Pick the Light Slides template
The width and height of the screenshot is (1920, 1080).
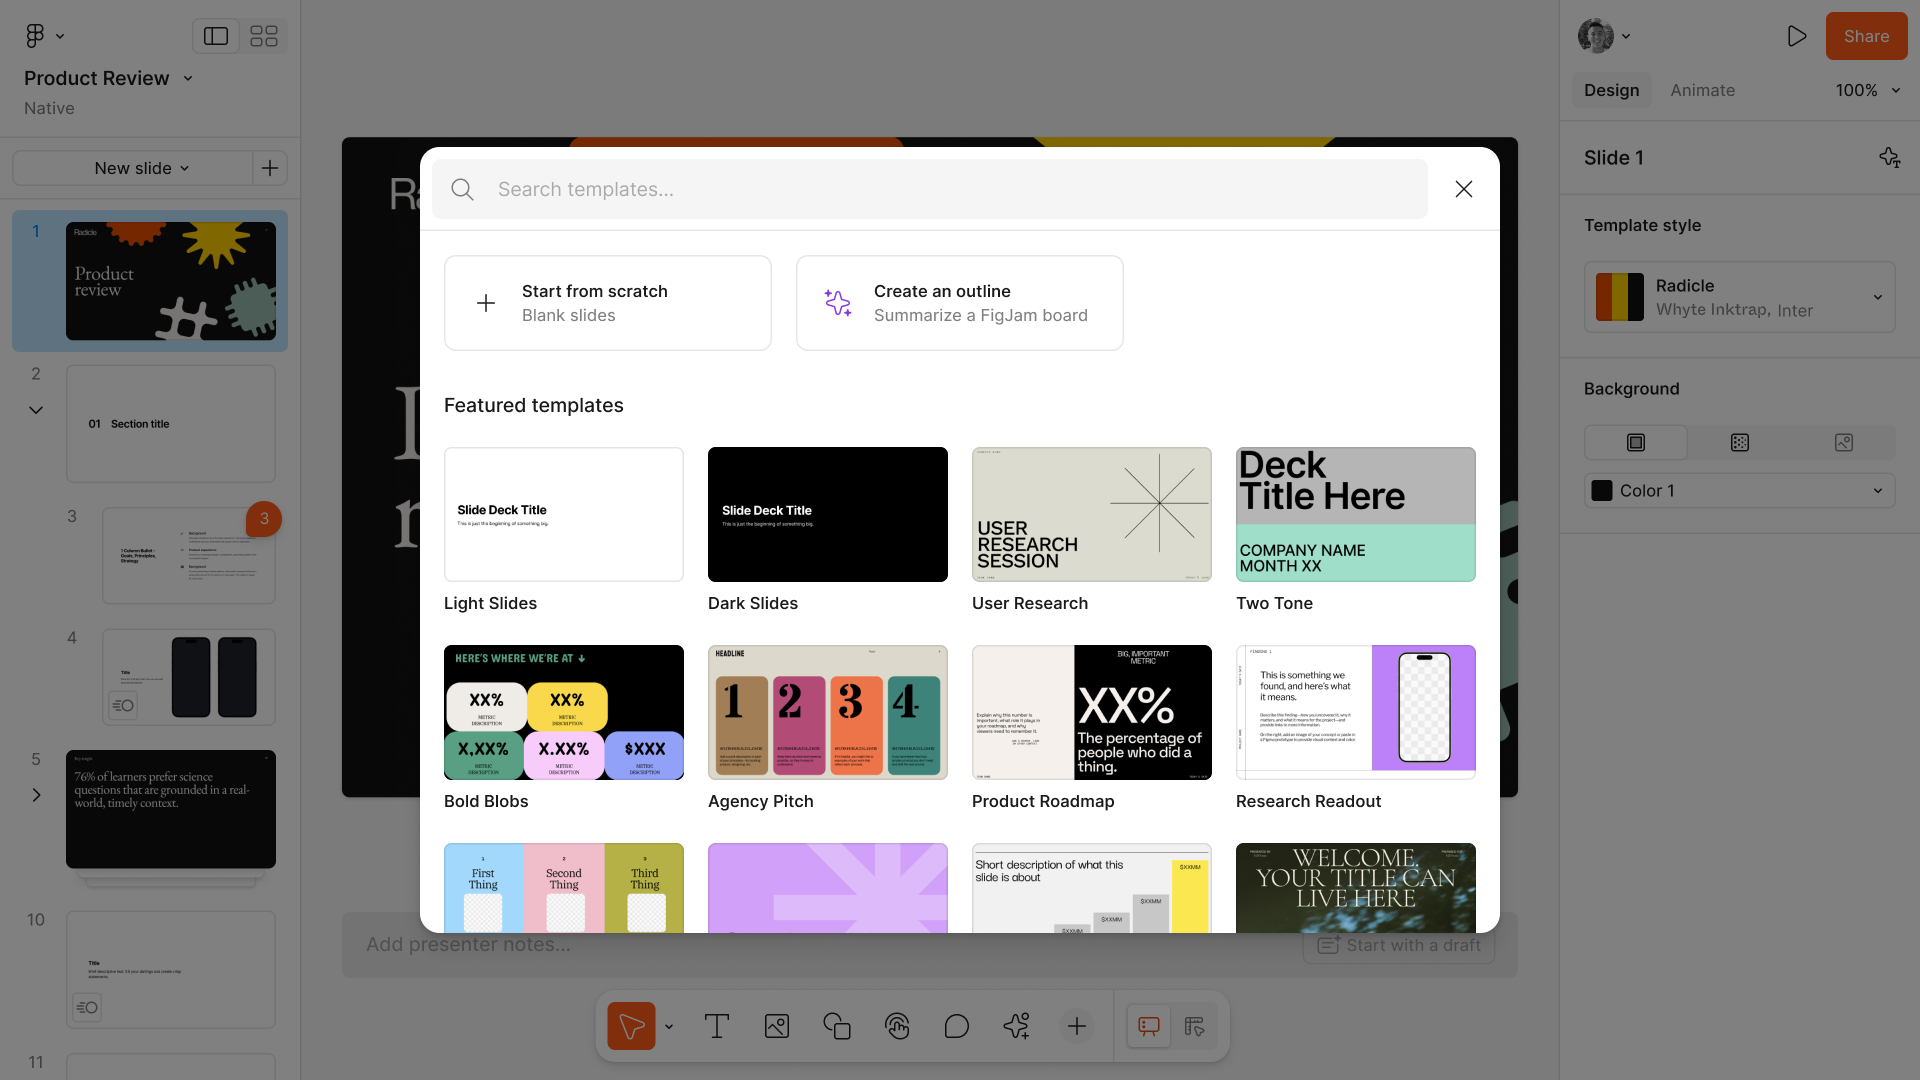pos(564,514)
